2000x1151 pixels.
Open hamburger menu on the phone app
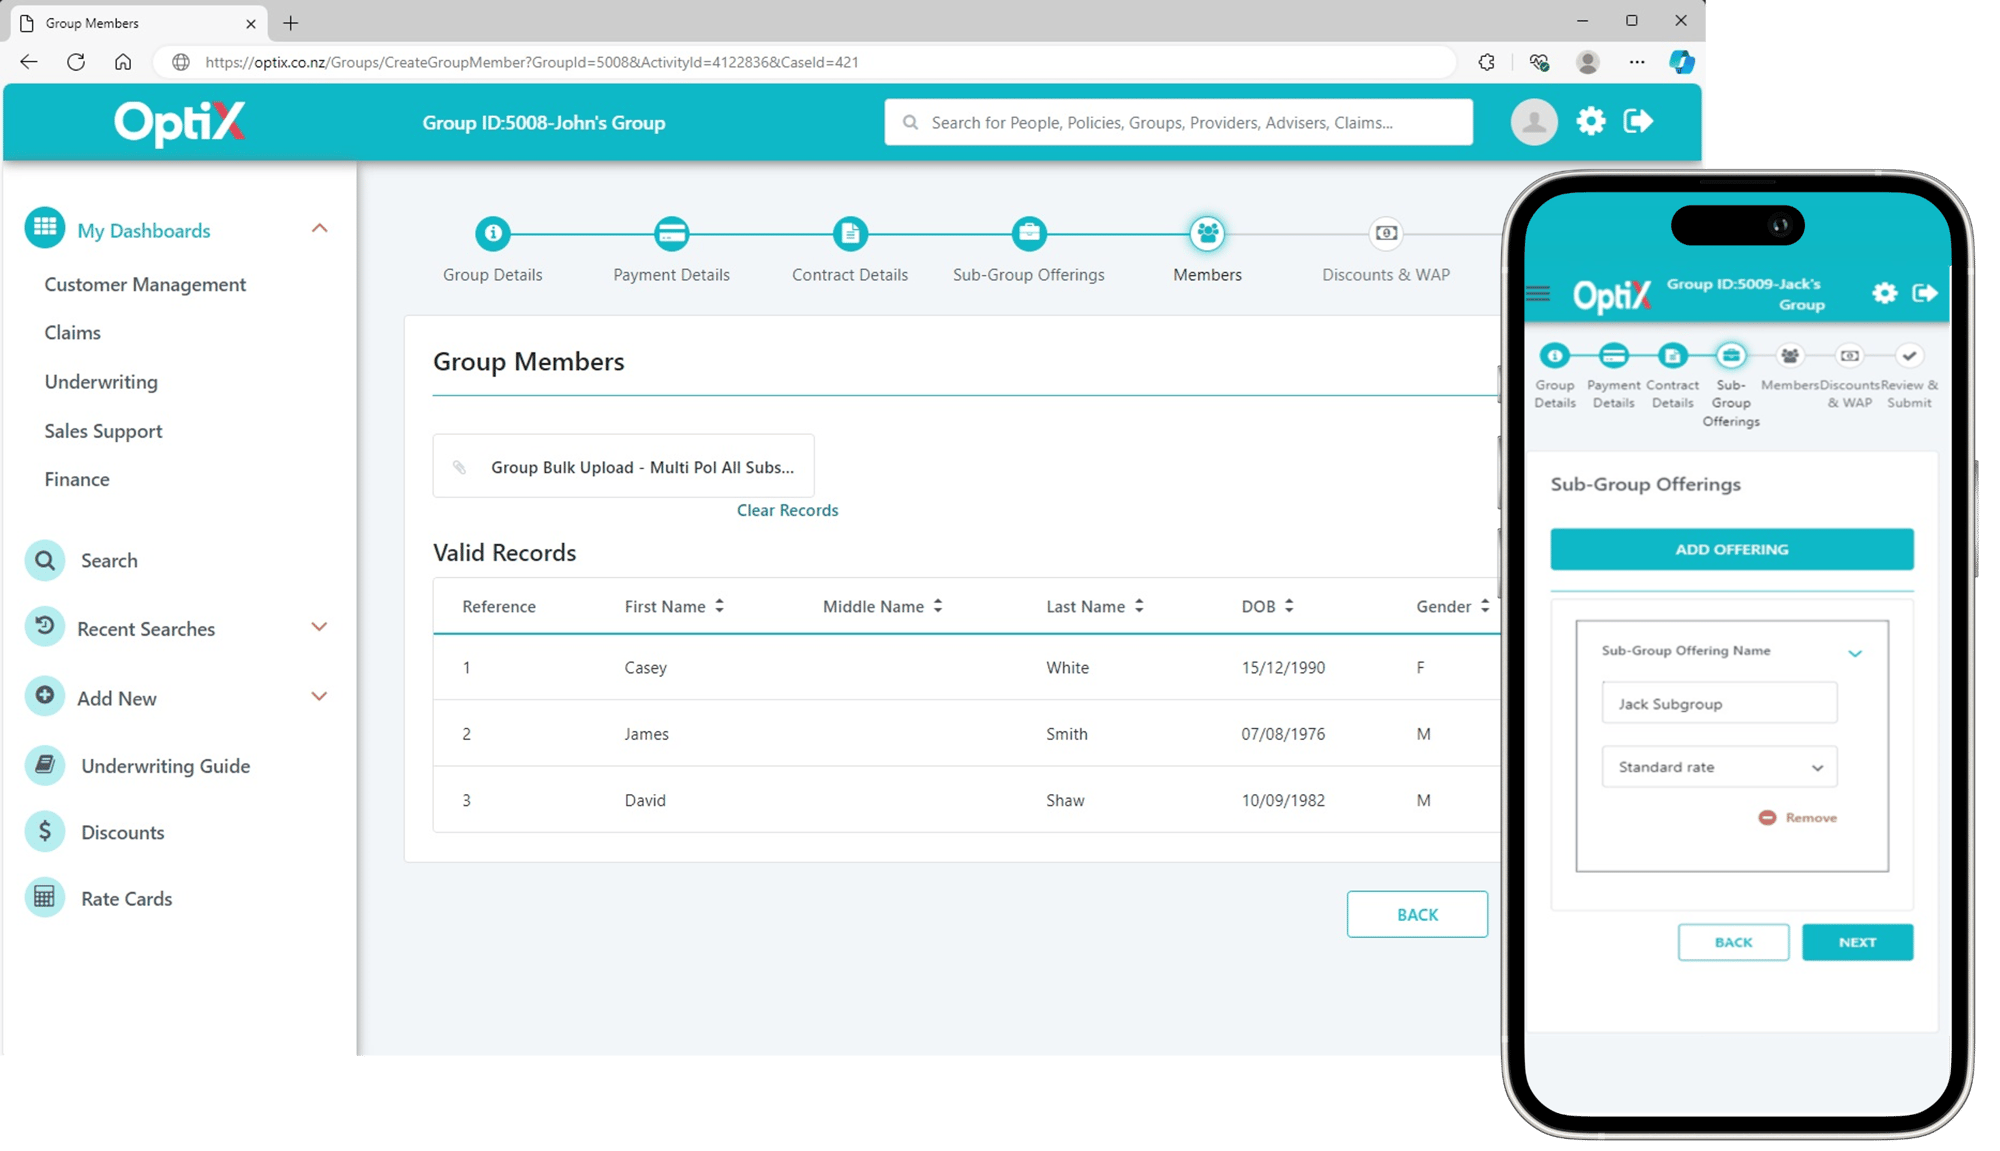[x=1538, y=293]
